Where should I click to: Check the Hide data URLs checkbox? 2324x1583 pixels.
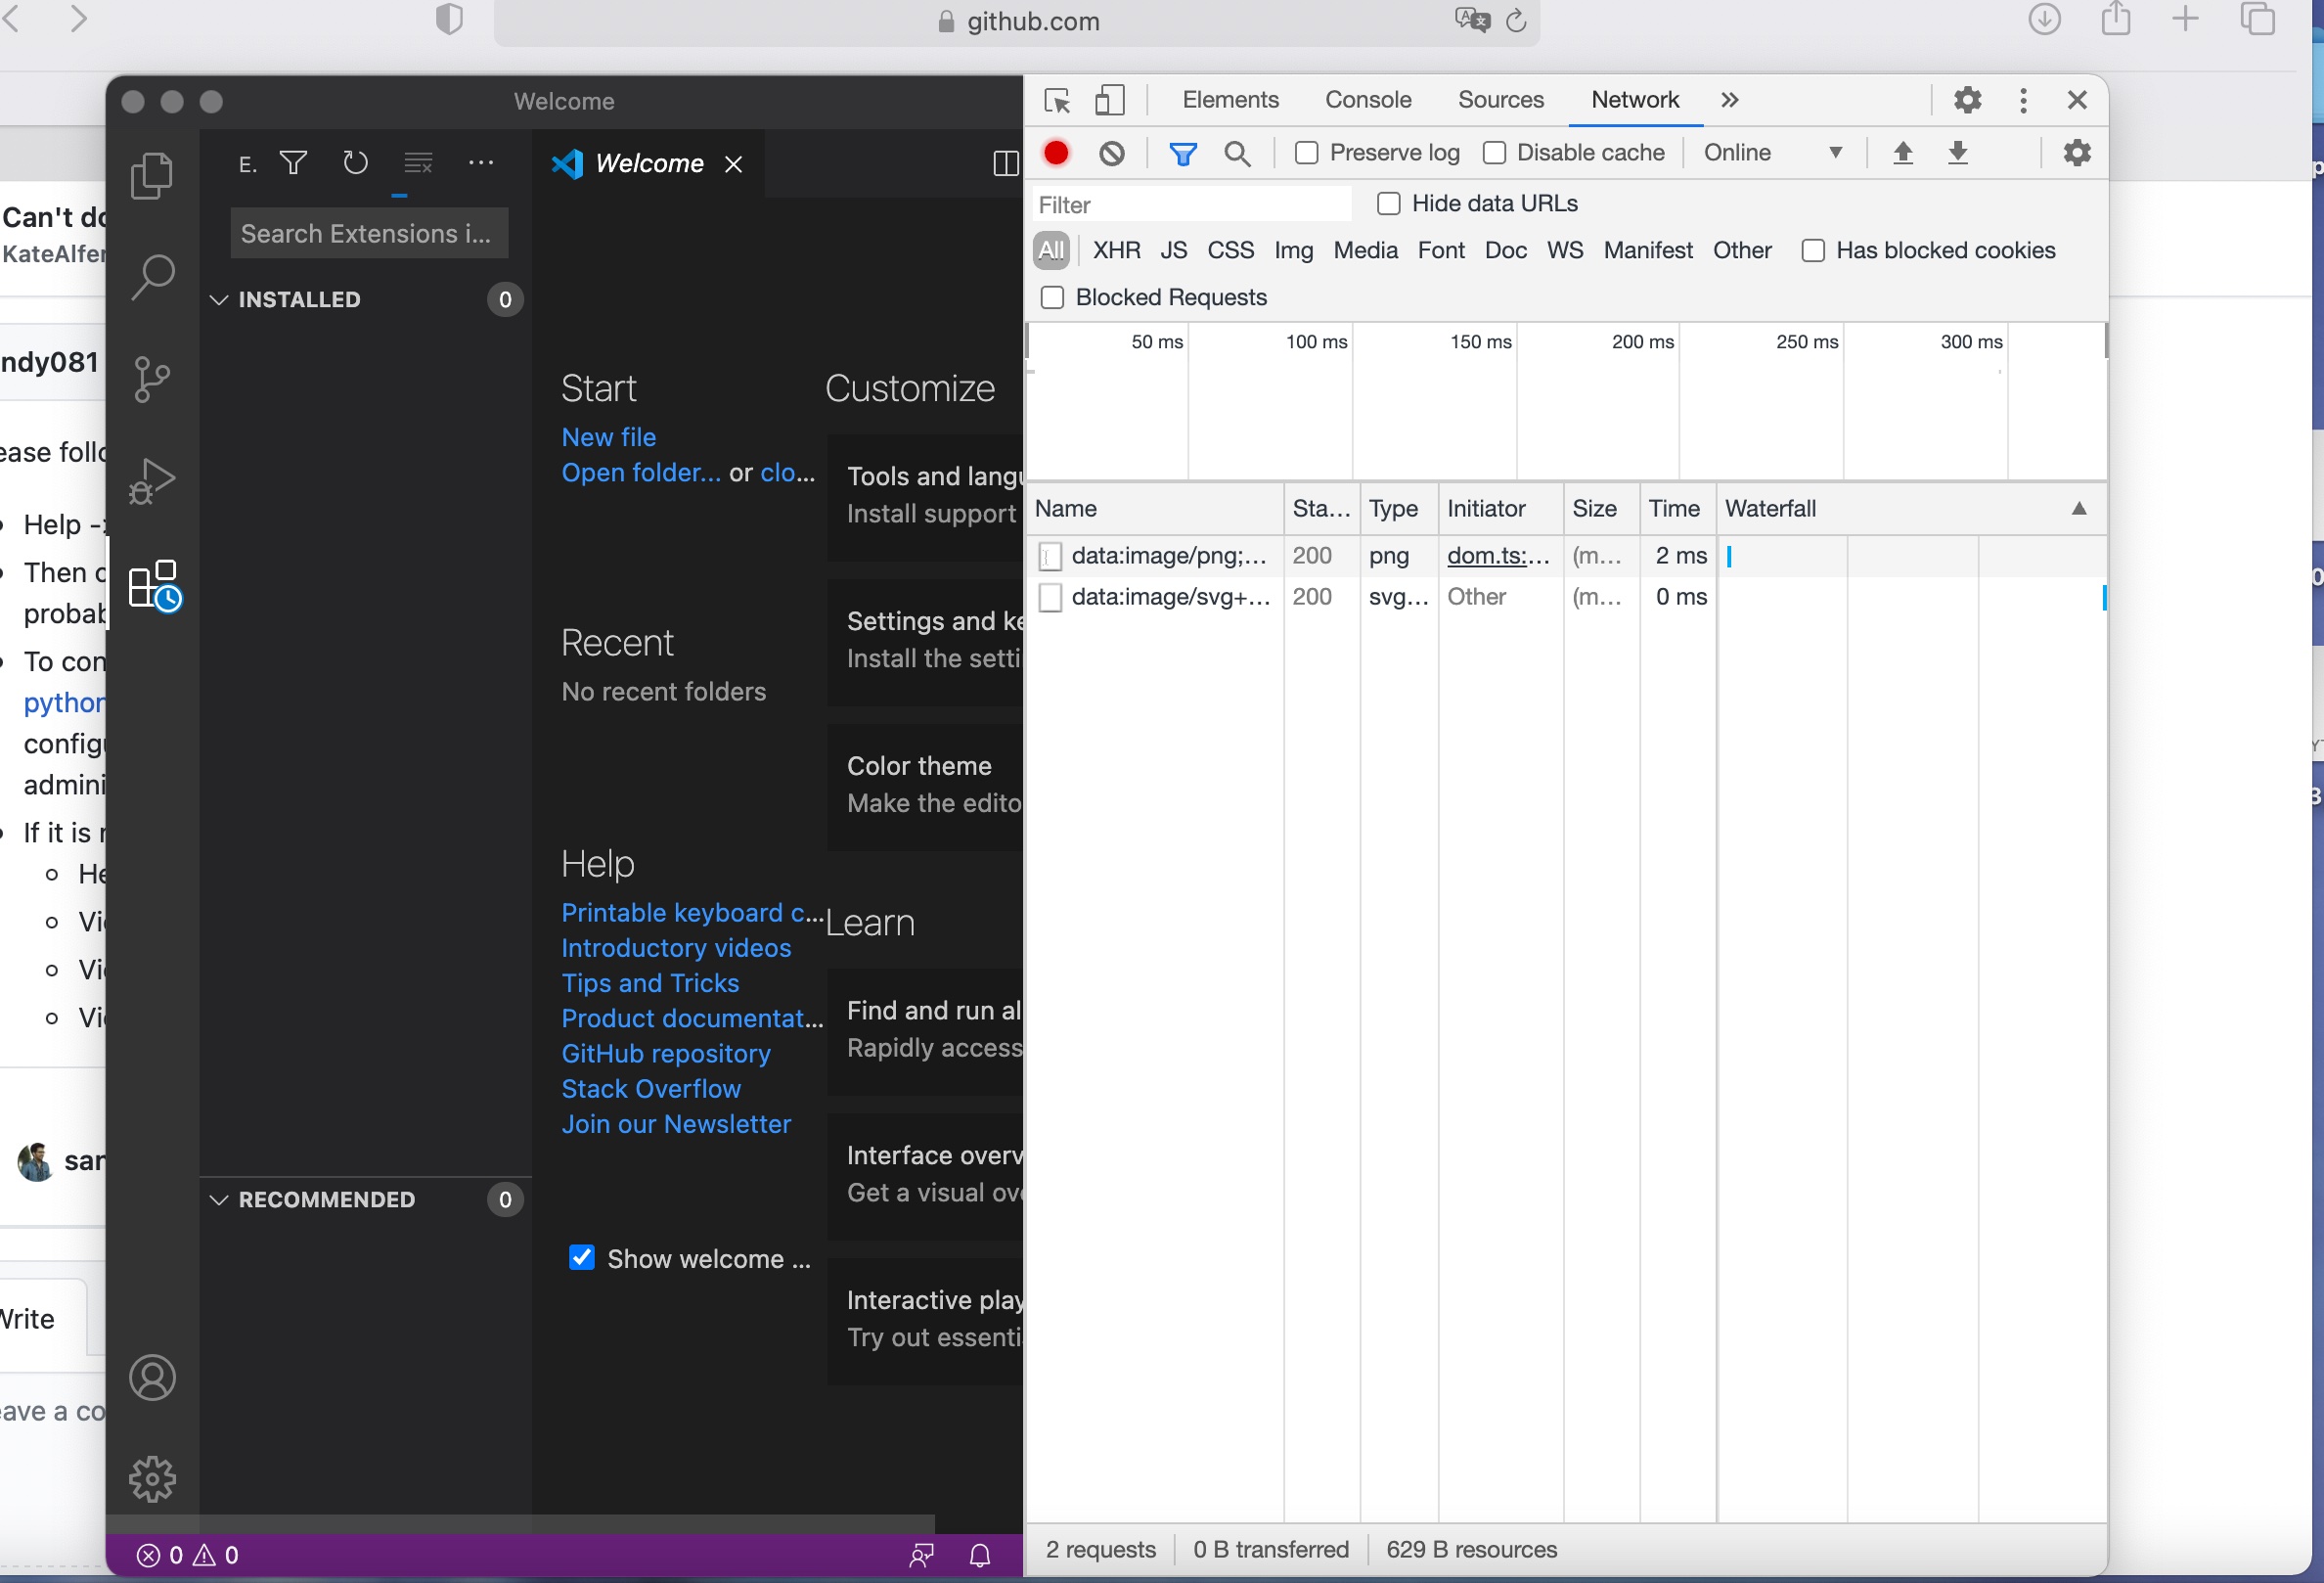[1388, 203]
